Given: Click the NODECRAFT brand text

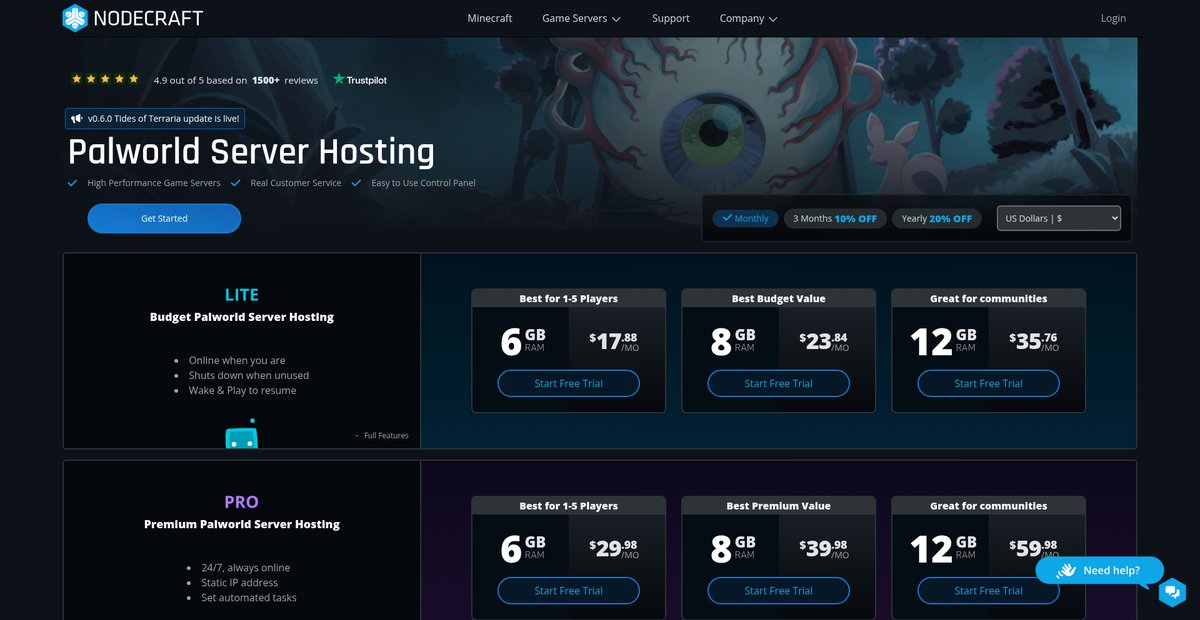Looking at the screenshot, I should click(148, 18).
